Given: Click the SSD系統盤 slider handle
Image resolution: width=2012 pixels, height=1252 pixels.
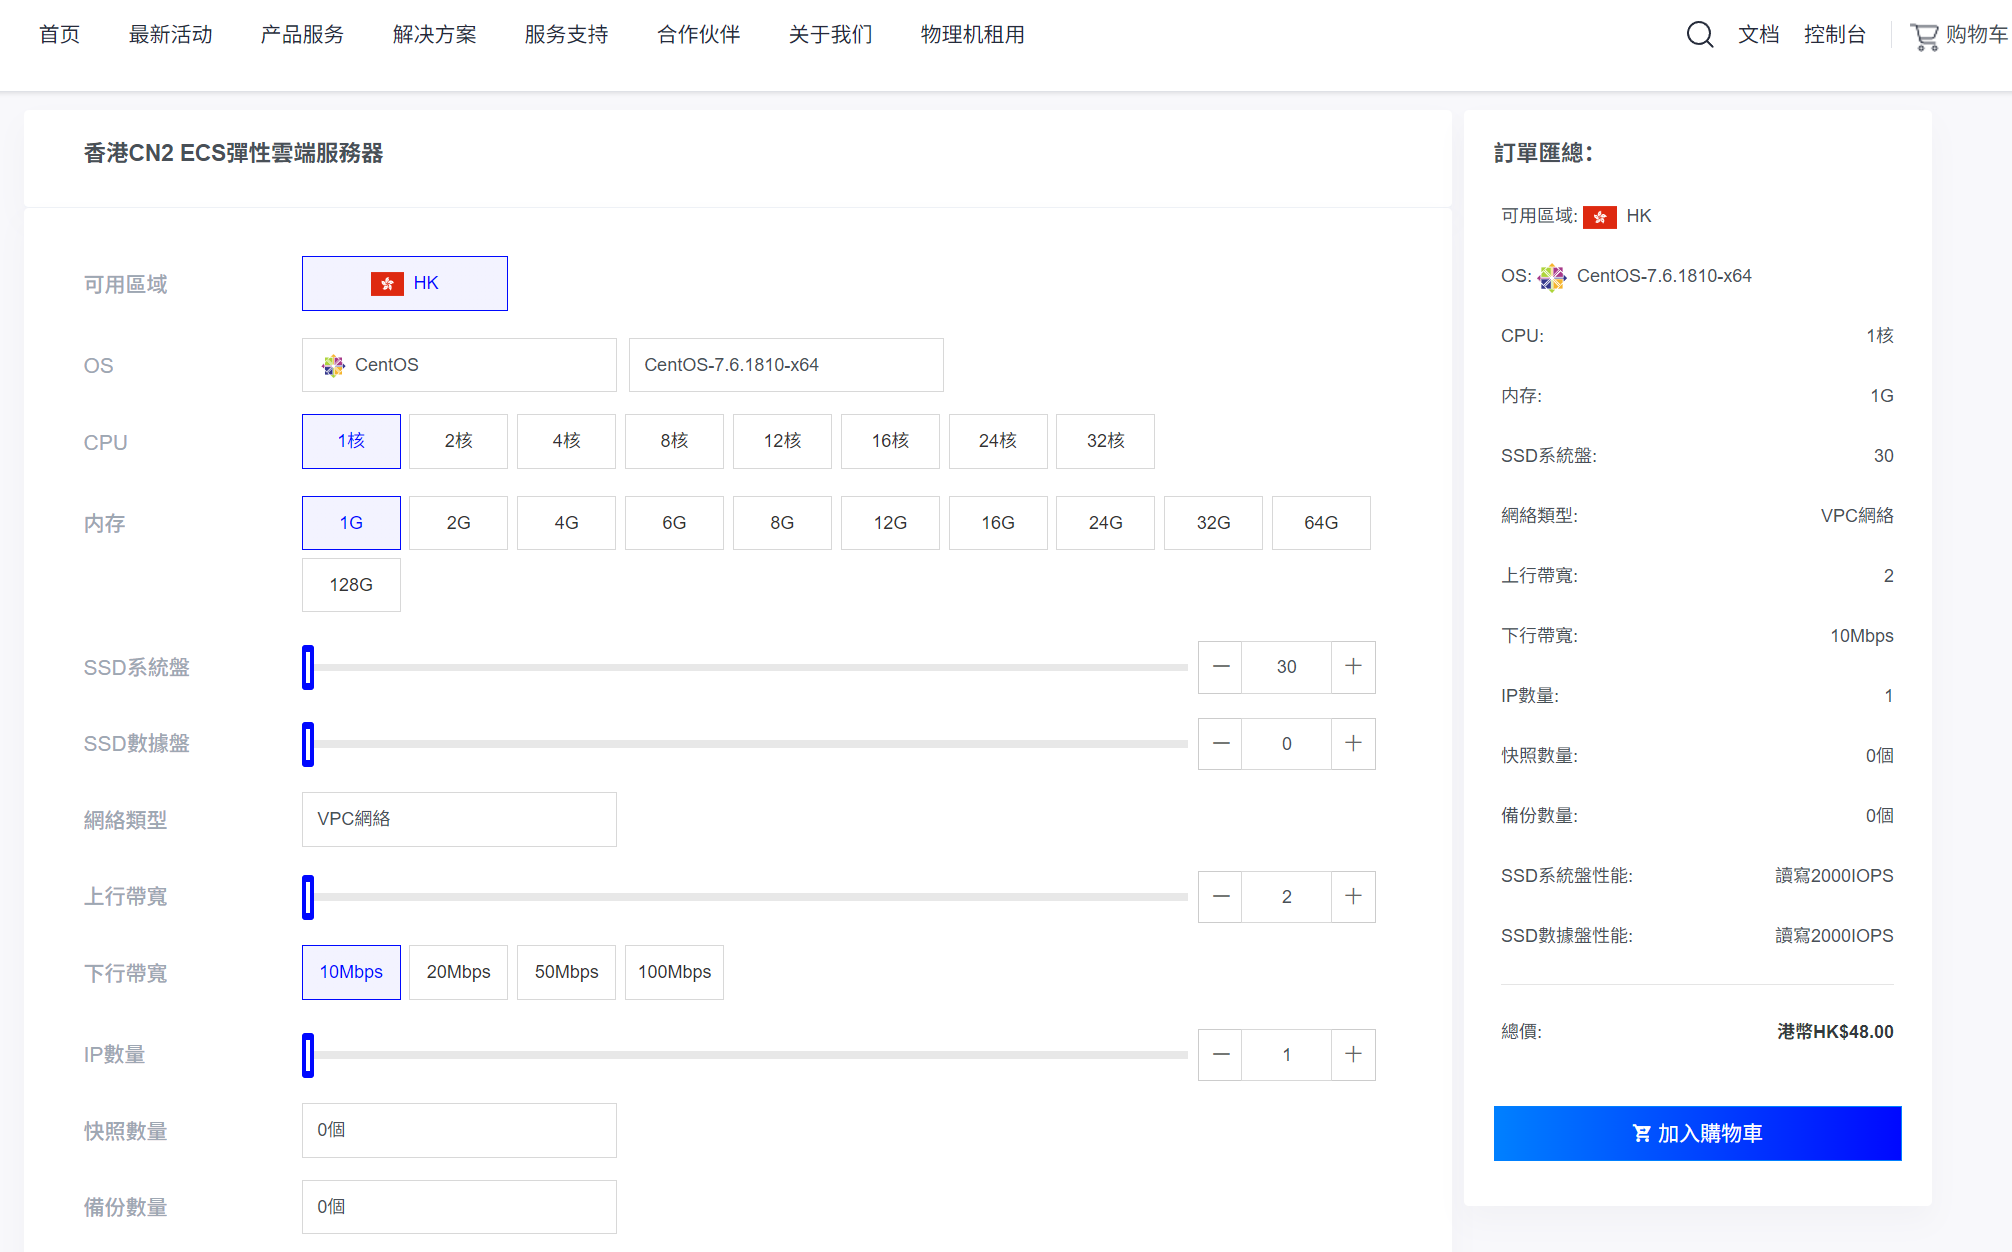Looking at the screenshot, I should (x=308, y=667).
